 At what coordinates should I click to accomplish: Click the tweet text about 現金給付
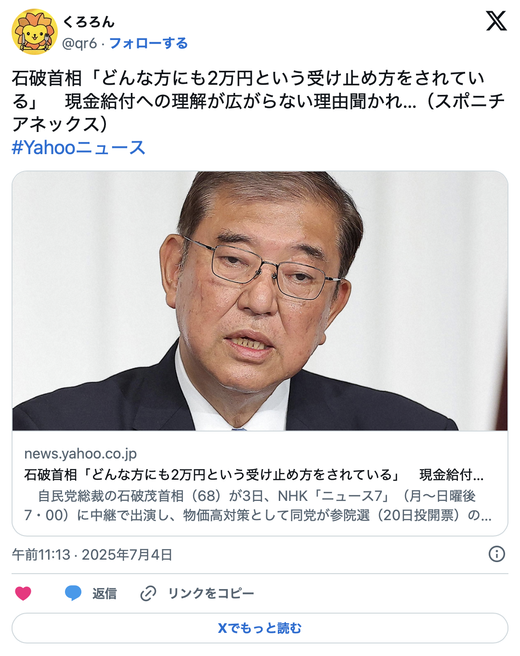coord(258,101)
